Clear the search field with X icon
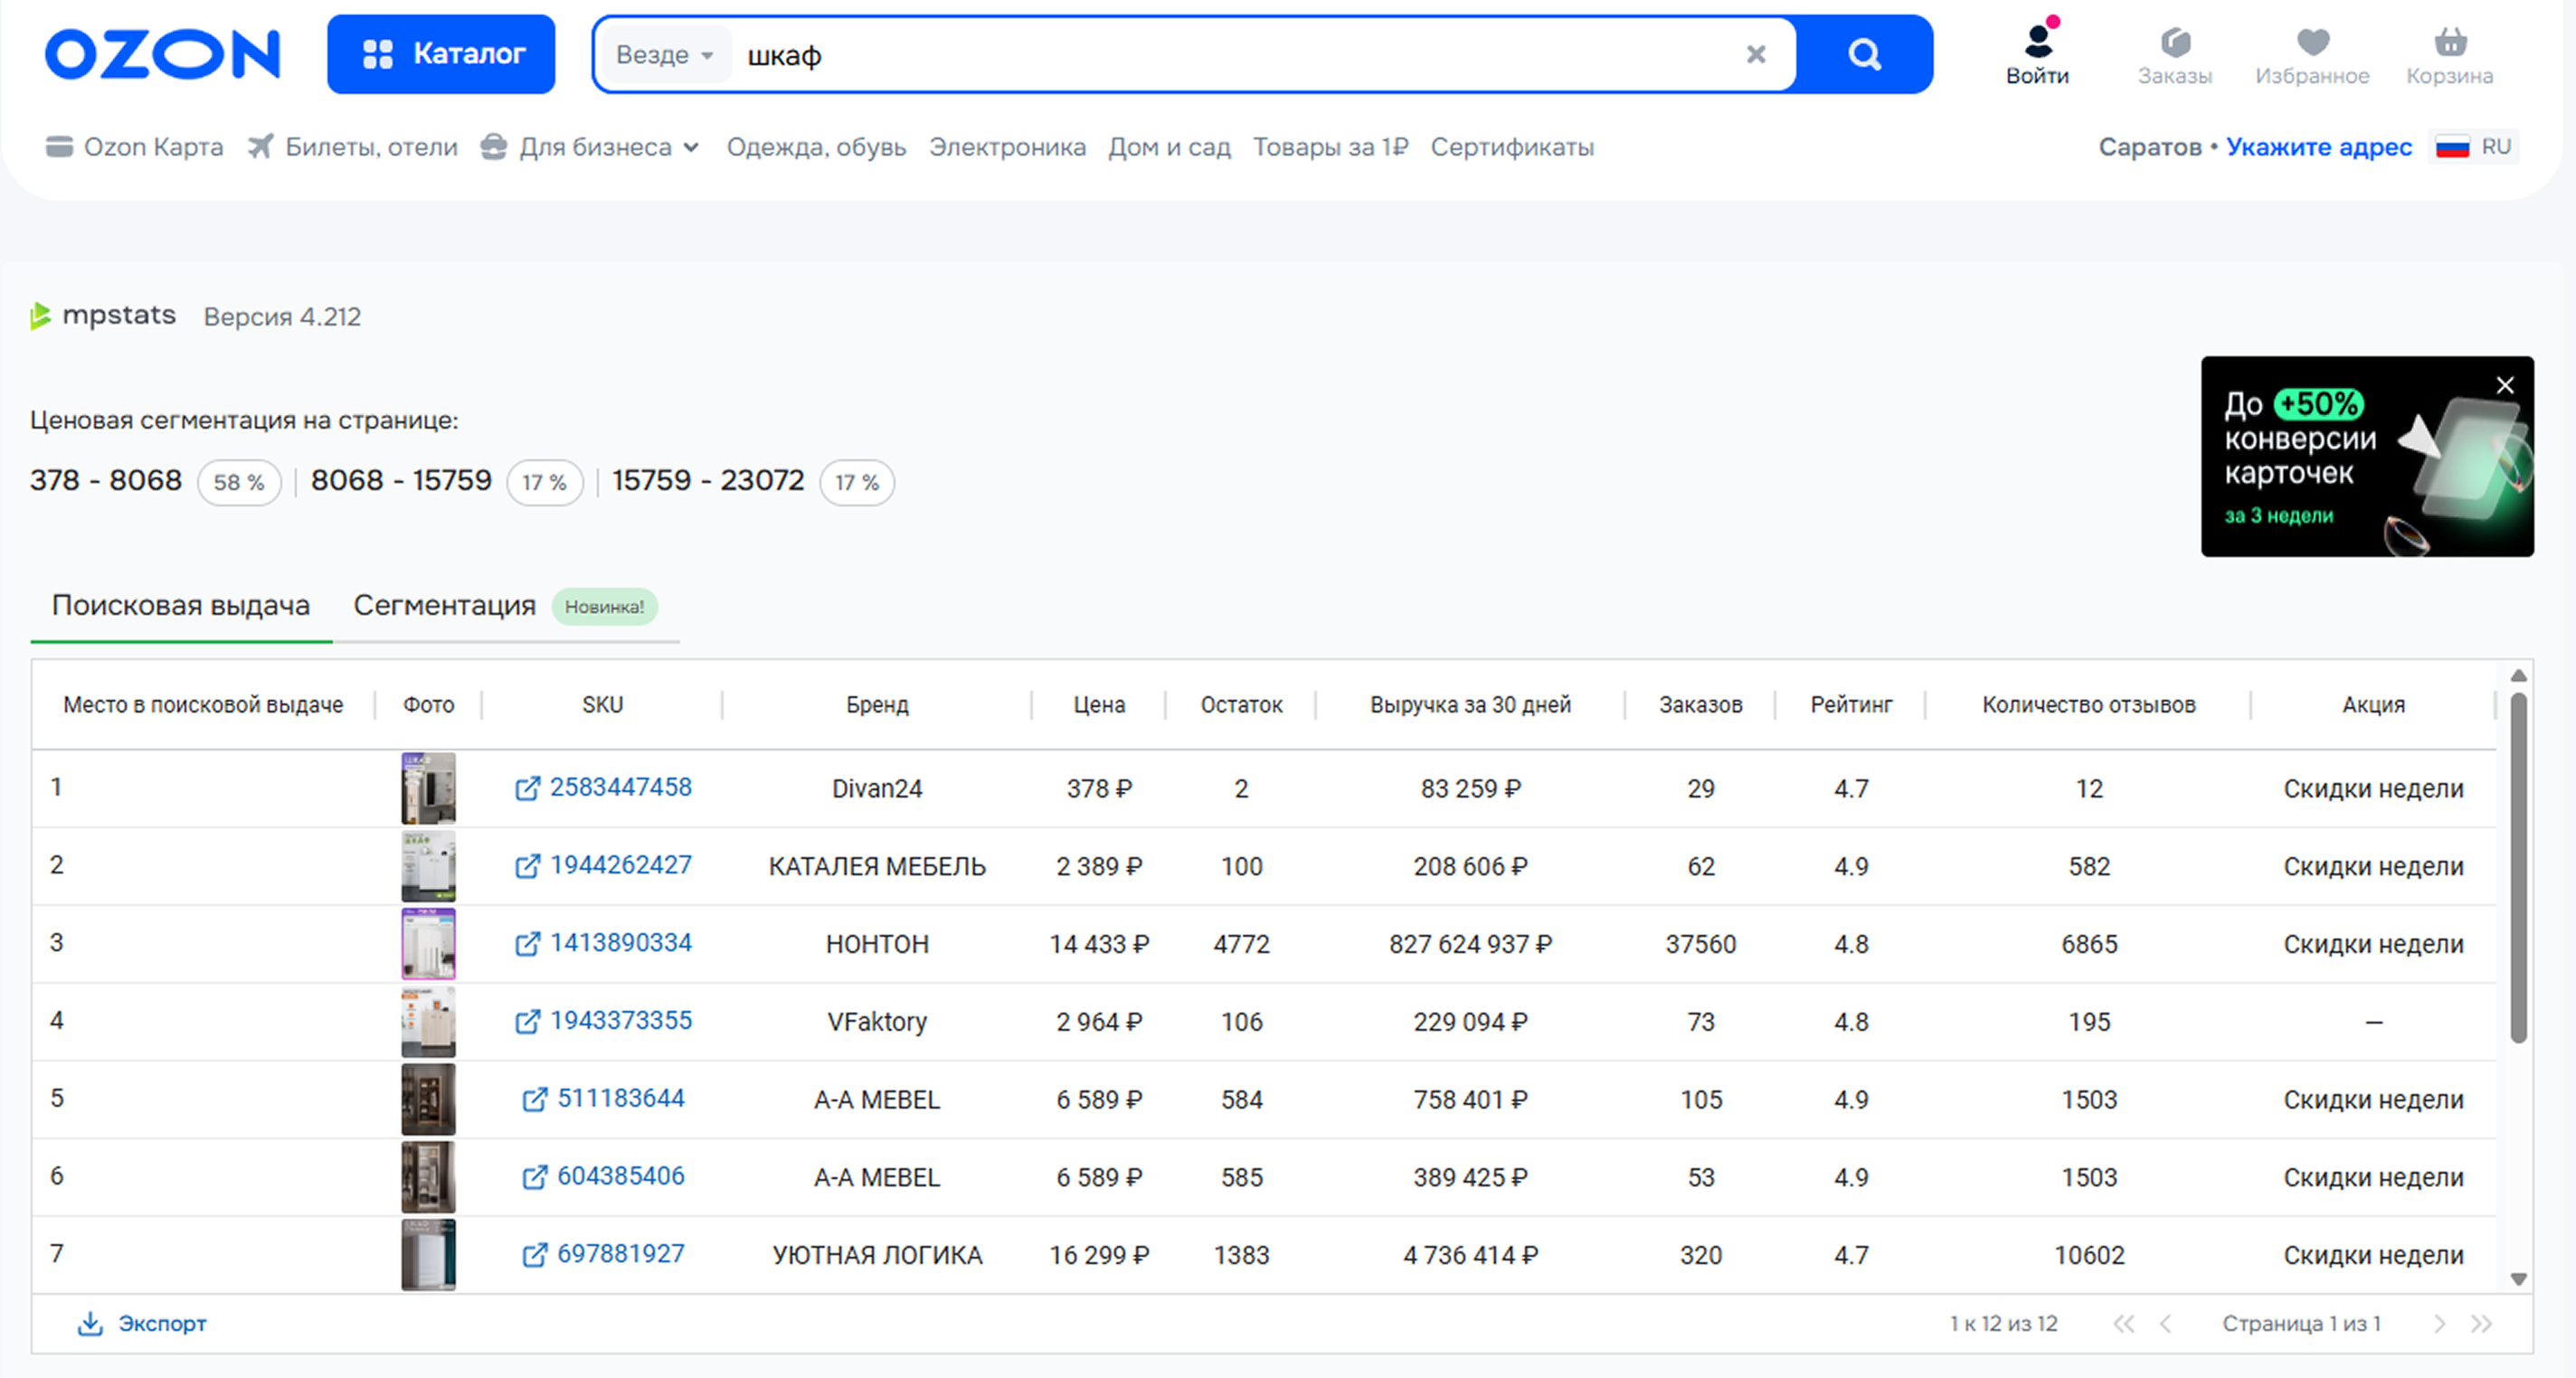The width and height of the screenshot is (2576, 1378). coord(1756,54)
